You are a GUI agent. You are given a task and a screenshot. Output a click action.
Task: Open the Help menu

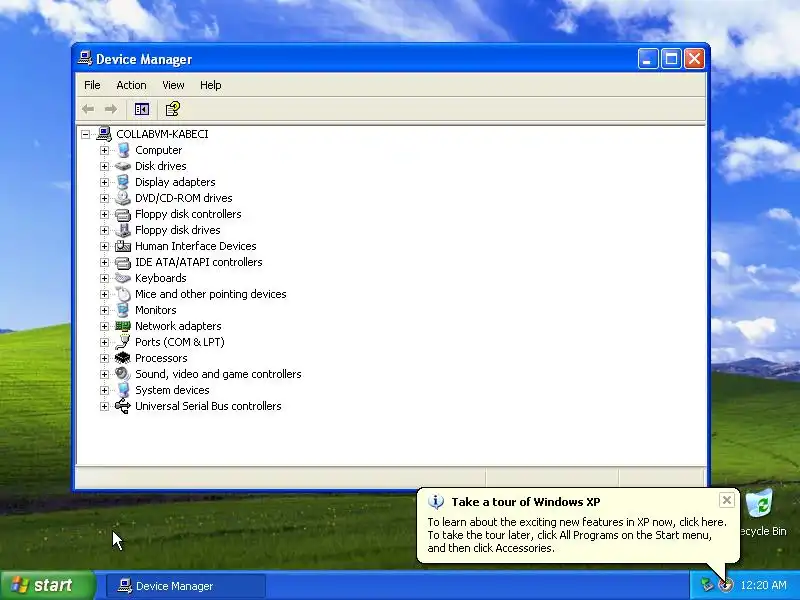click(210, 85)
